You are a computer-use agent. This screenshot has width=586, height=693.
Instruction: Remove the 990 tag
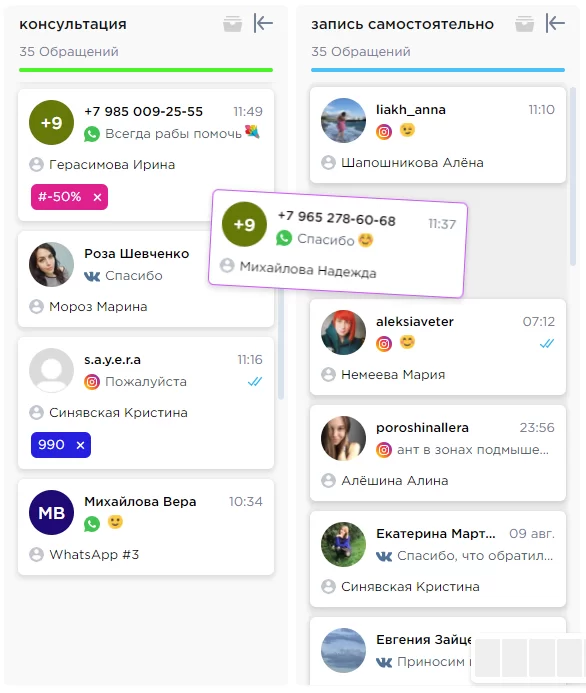[80, 445]
